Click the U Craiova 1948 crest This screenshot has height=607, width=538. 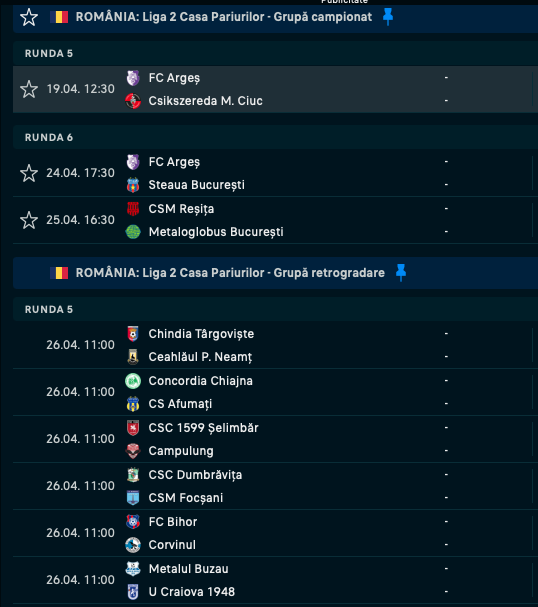(x=133, y=592)
